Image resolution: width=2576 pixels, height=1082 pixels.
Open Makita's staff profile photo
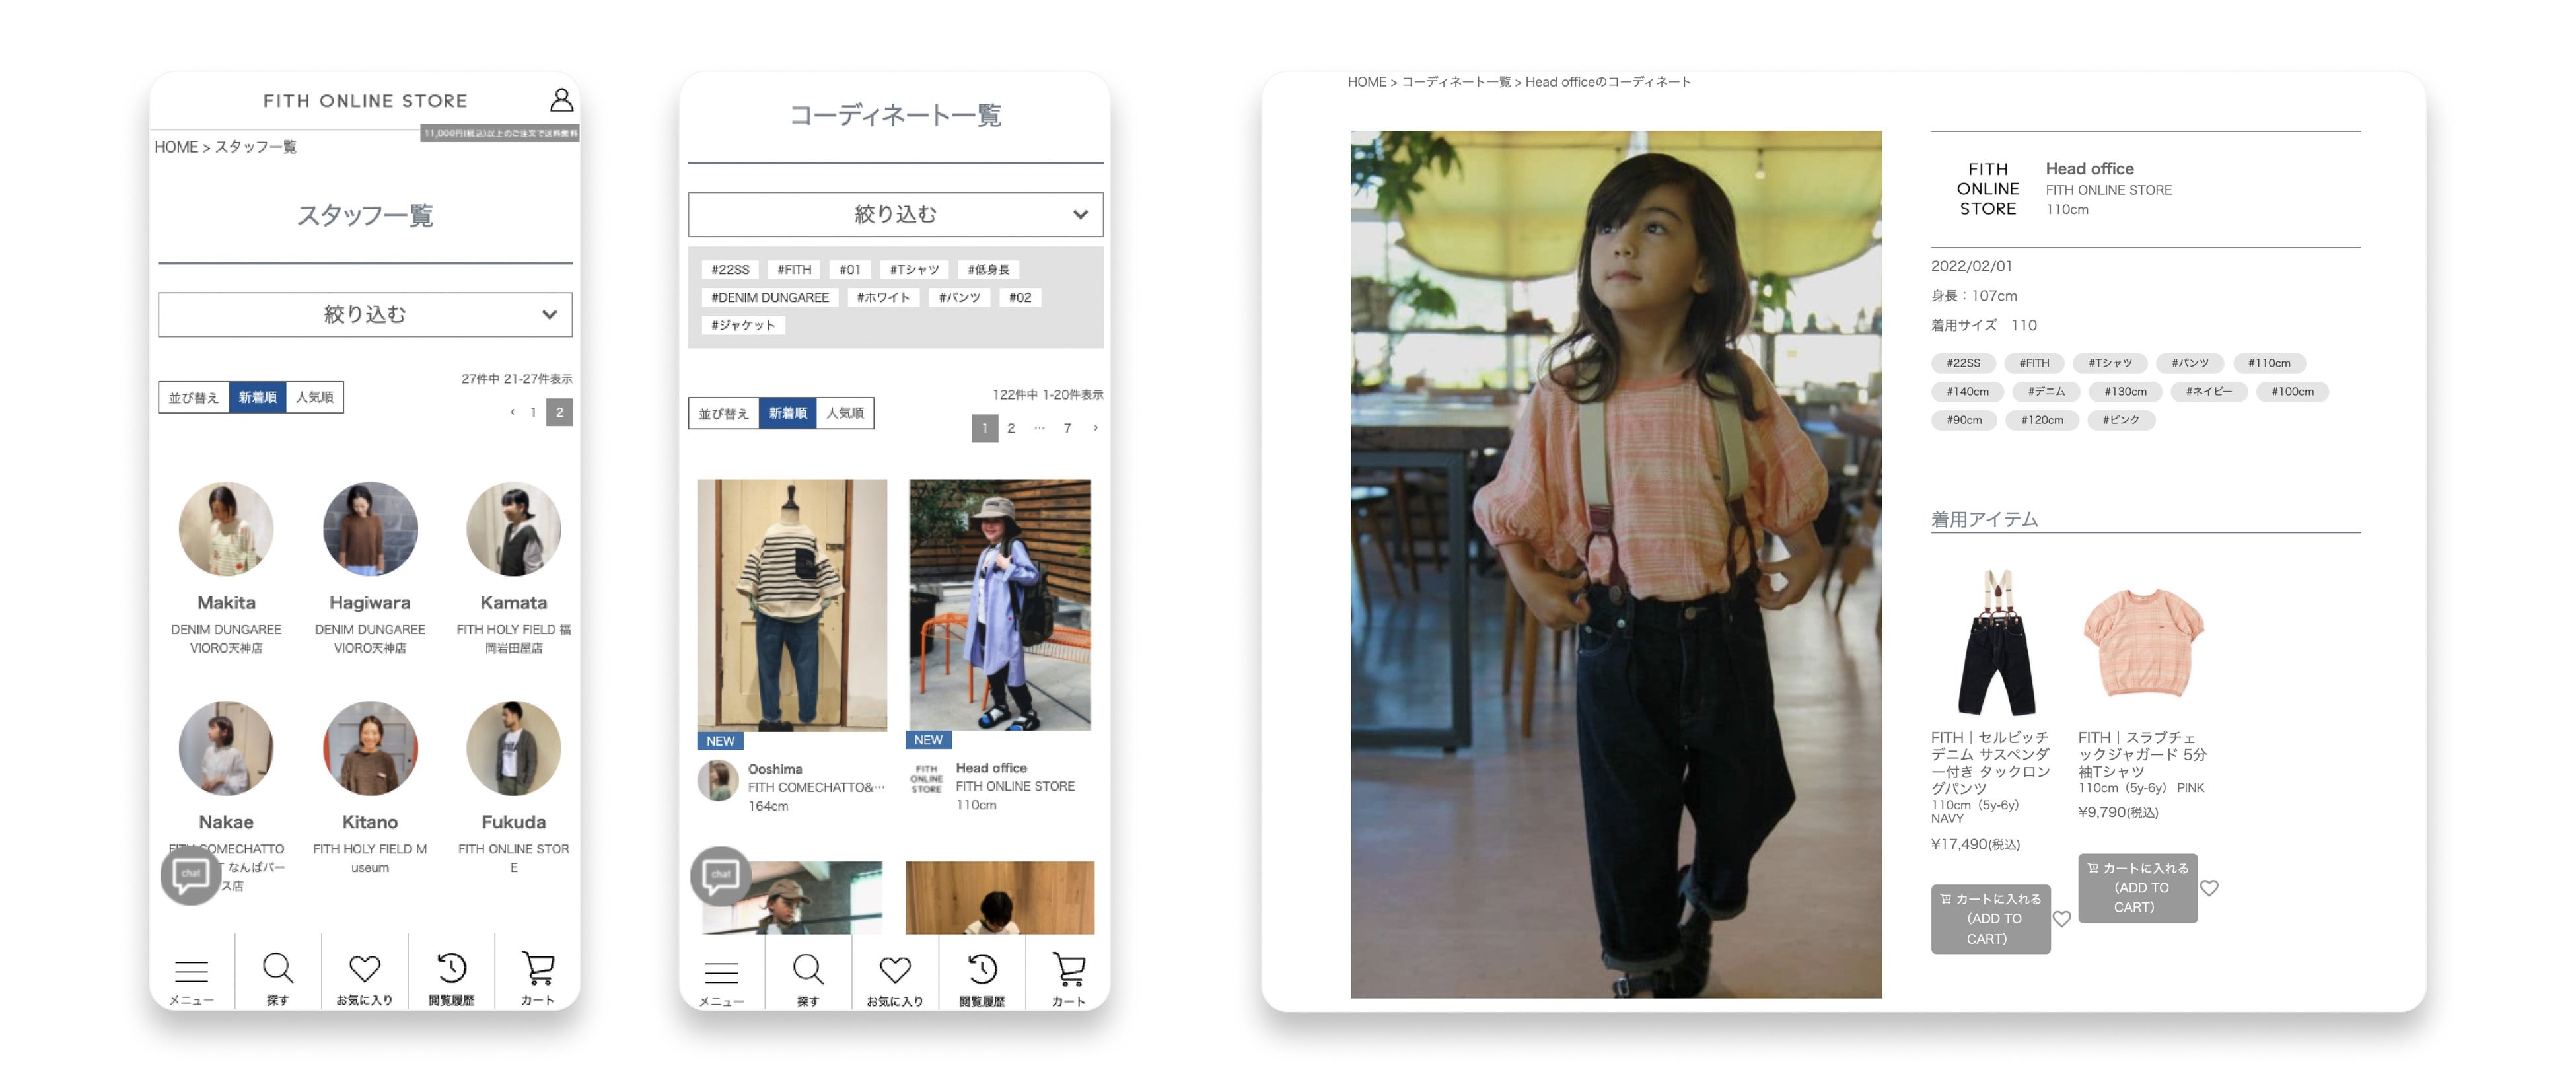coord(226,529)
